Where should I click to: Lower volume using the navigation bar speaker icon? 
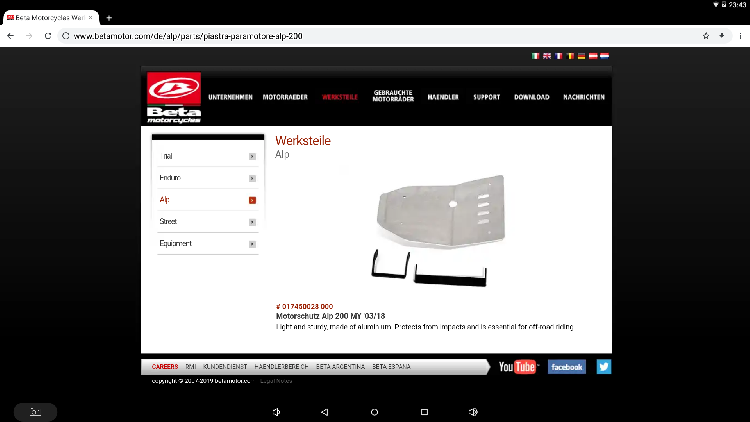click(276, 412)
